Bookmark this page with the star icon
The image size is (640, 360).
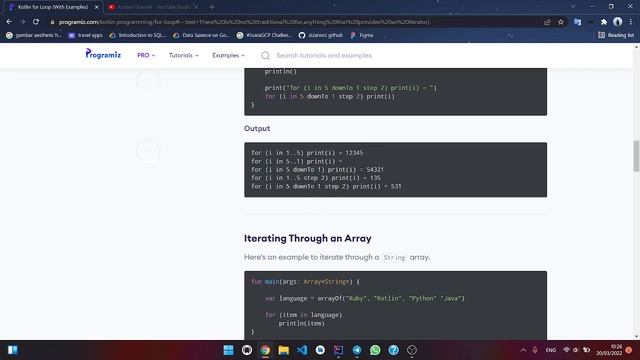[x=561, y=22]
